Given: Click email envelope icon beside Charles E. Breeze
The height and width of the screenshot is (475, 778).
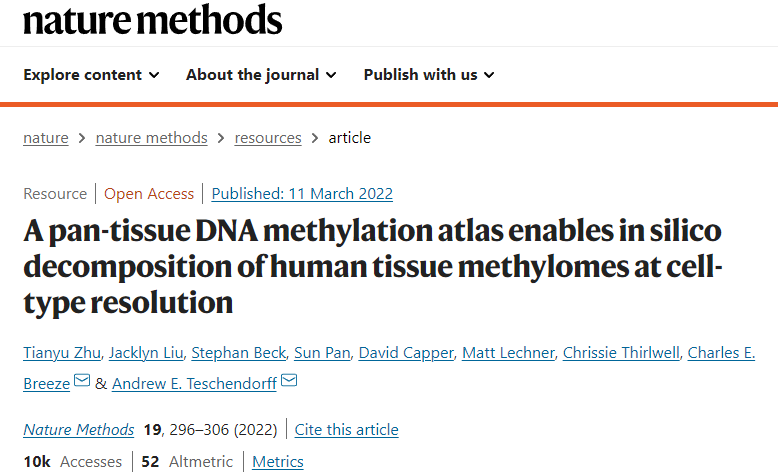Looking at the screenshot, I should click(x=82, y=381).
